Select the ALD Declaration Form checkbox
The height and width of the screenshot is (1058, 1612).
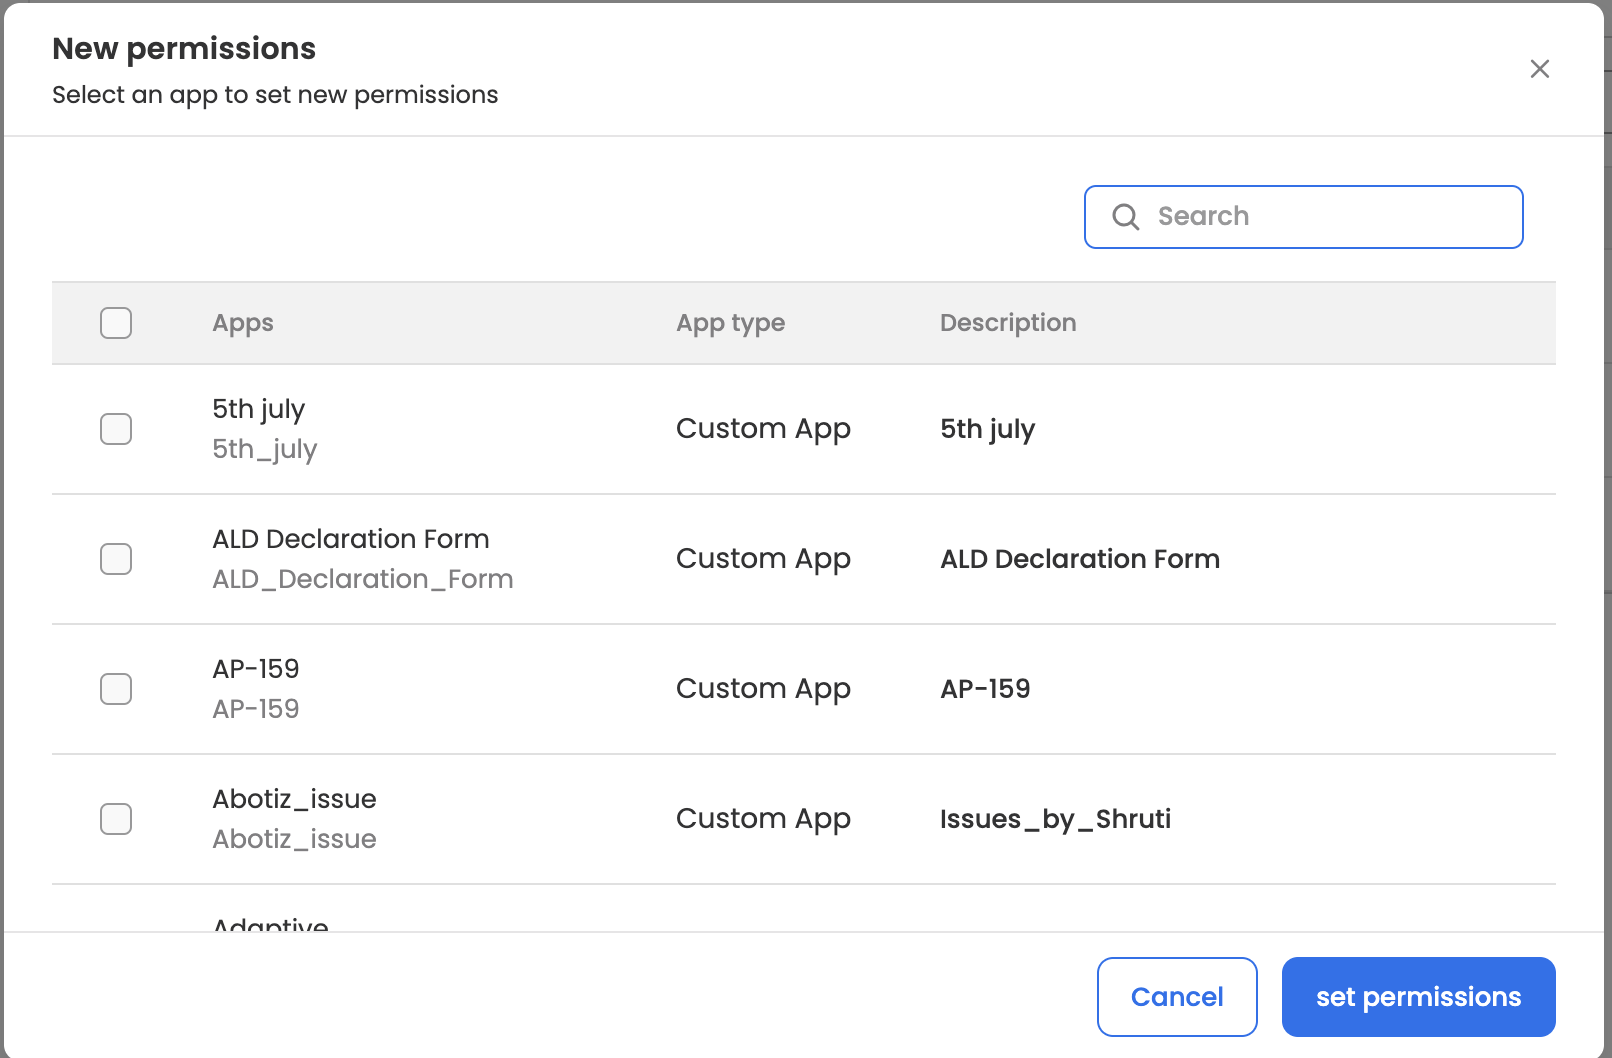[116, 559]
